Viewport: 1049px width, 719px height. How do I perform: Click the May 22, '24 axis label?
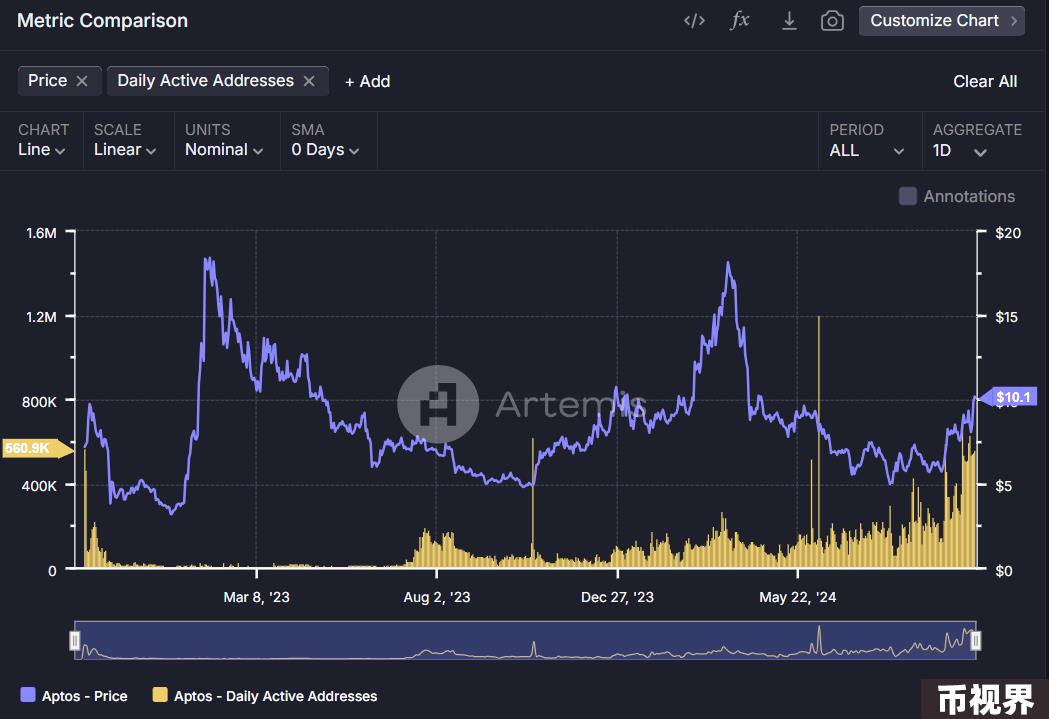[797, 597]
